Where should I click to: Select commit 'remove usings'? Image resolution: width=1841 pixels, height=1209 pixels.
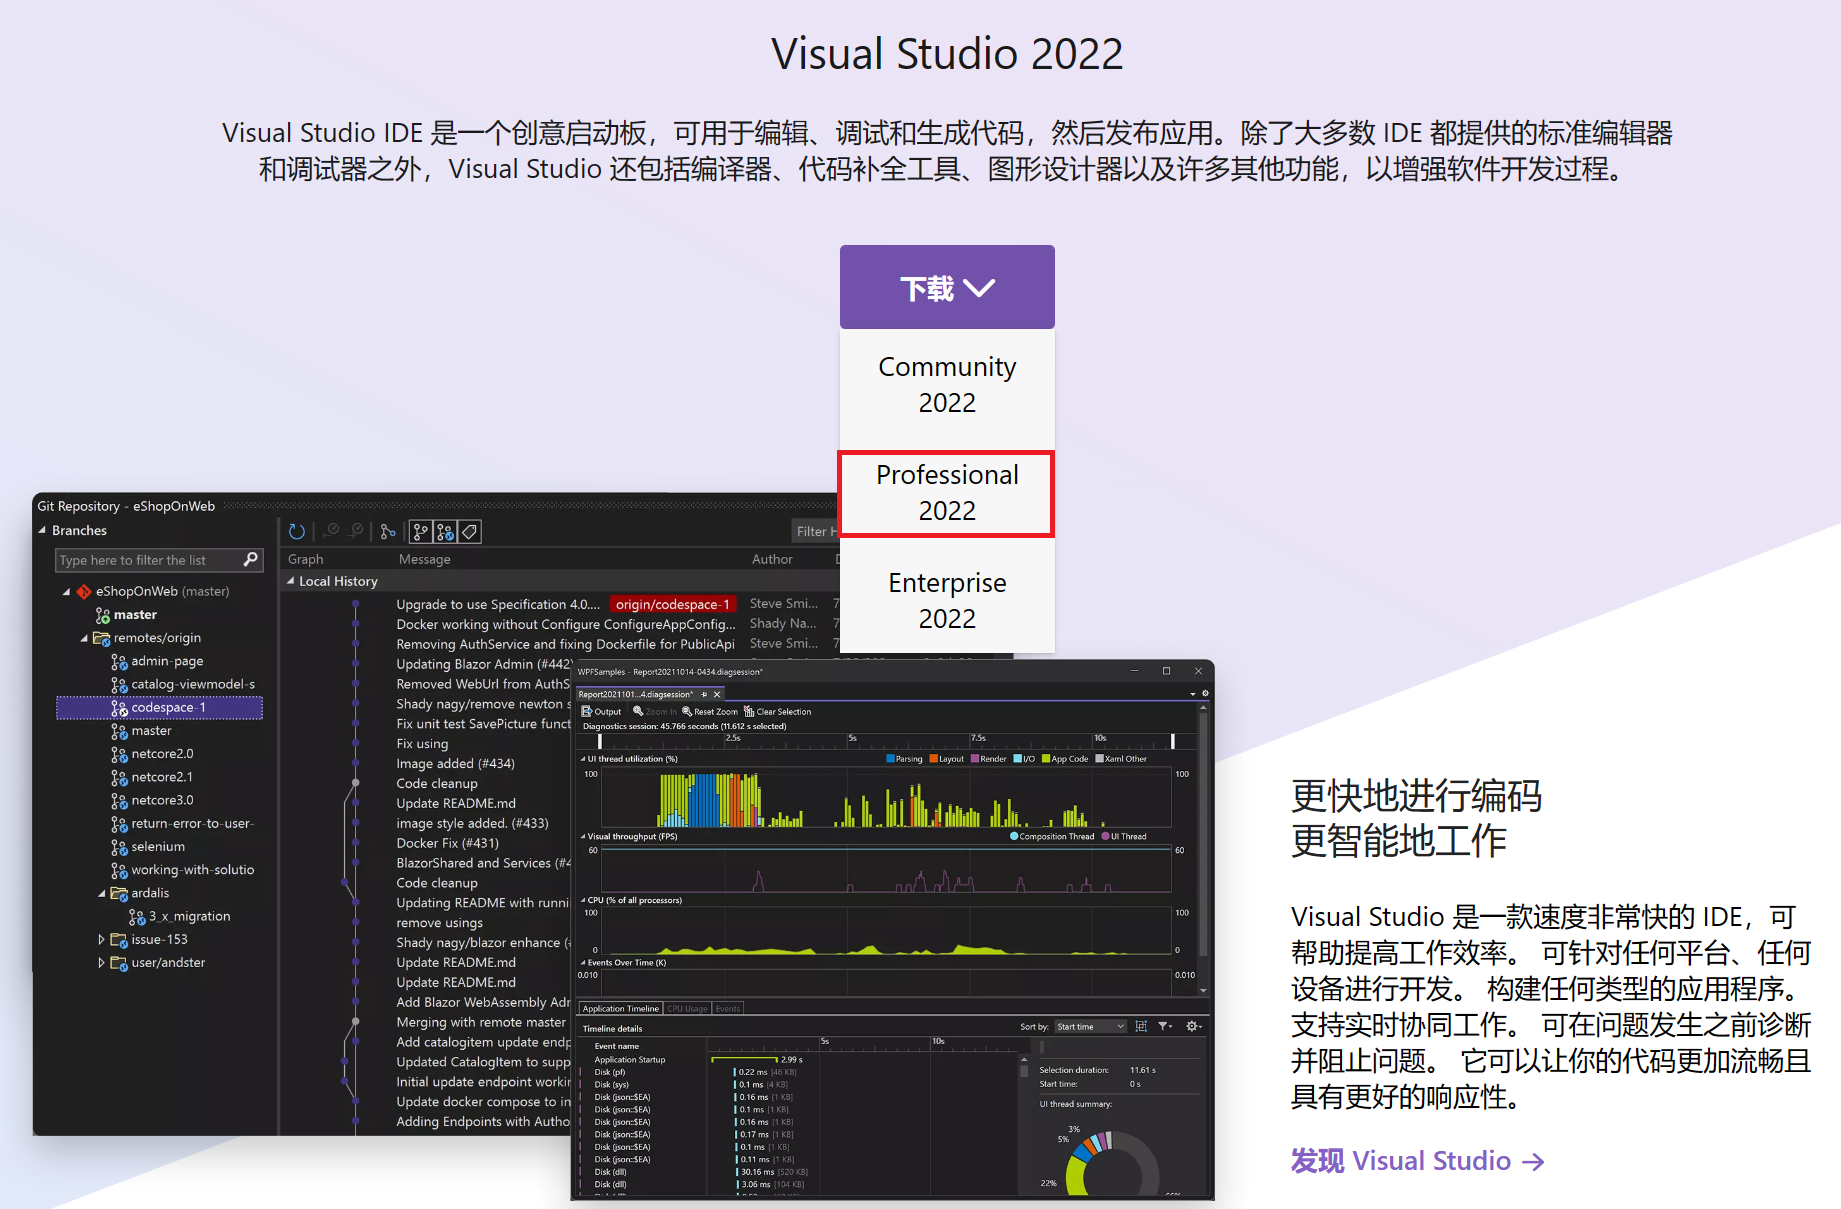439,922
